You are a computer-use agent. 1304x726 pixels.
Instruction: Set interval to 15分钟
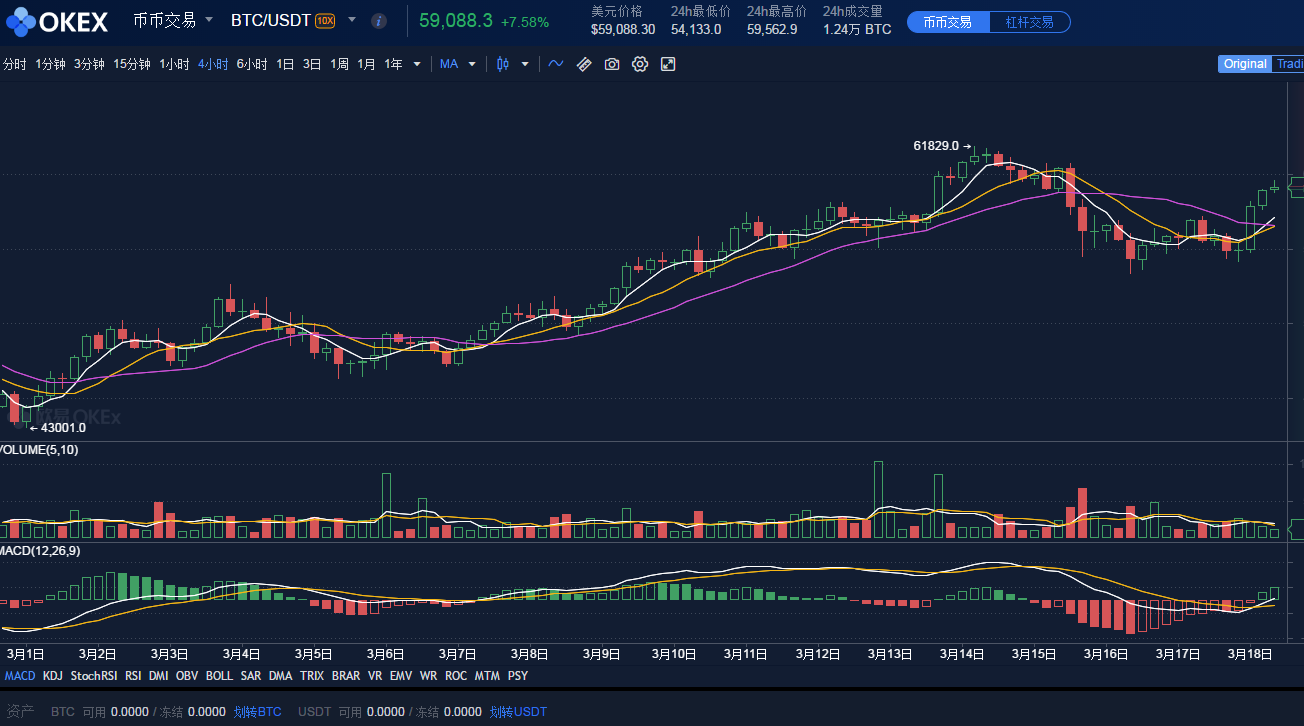click(132, 64)
